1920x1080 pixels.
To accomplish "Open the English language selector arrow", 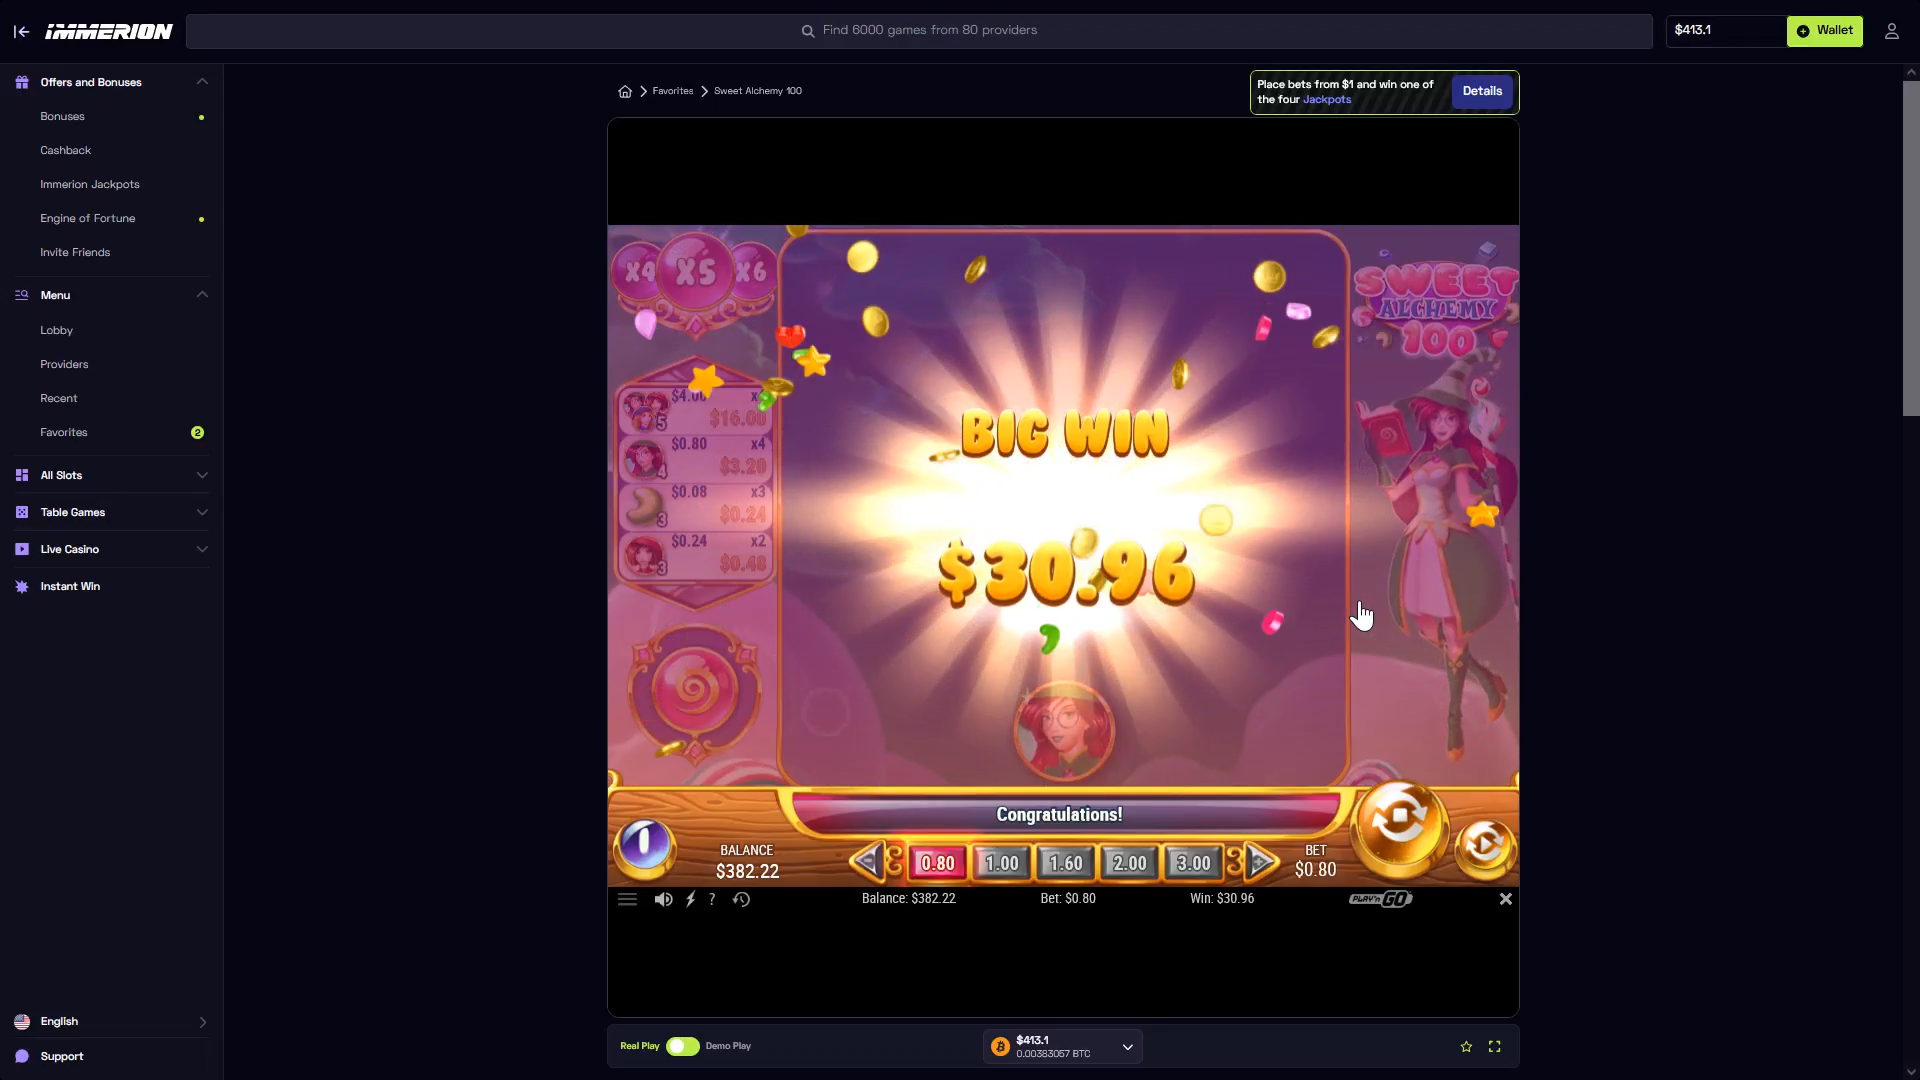I will [x=202, y=1022].
